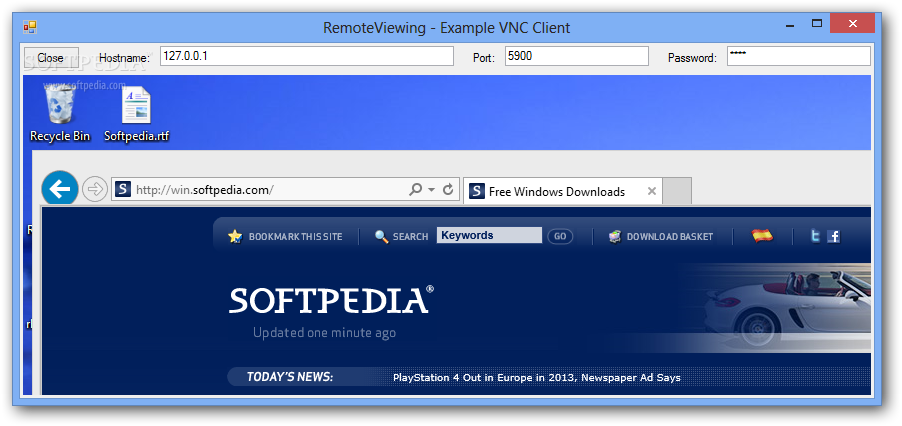Close the Free Windows Downloads tab
The image size is (902, 426).
(651, 191)
